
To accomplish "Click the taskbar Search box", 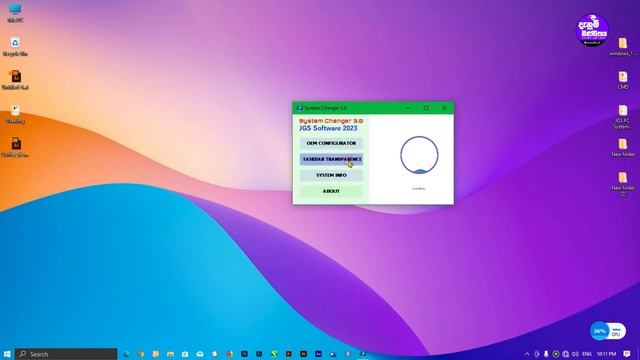I will point(66,354).
